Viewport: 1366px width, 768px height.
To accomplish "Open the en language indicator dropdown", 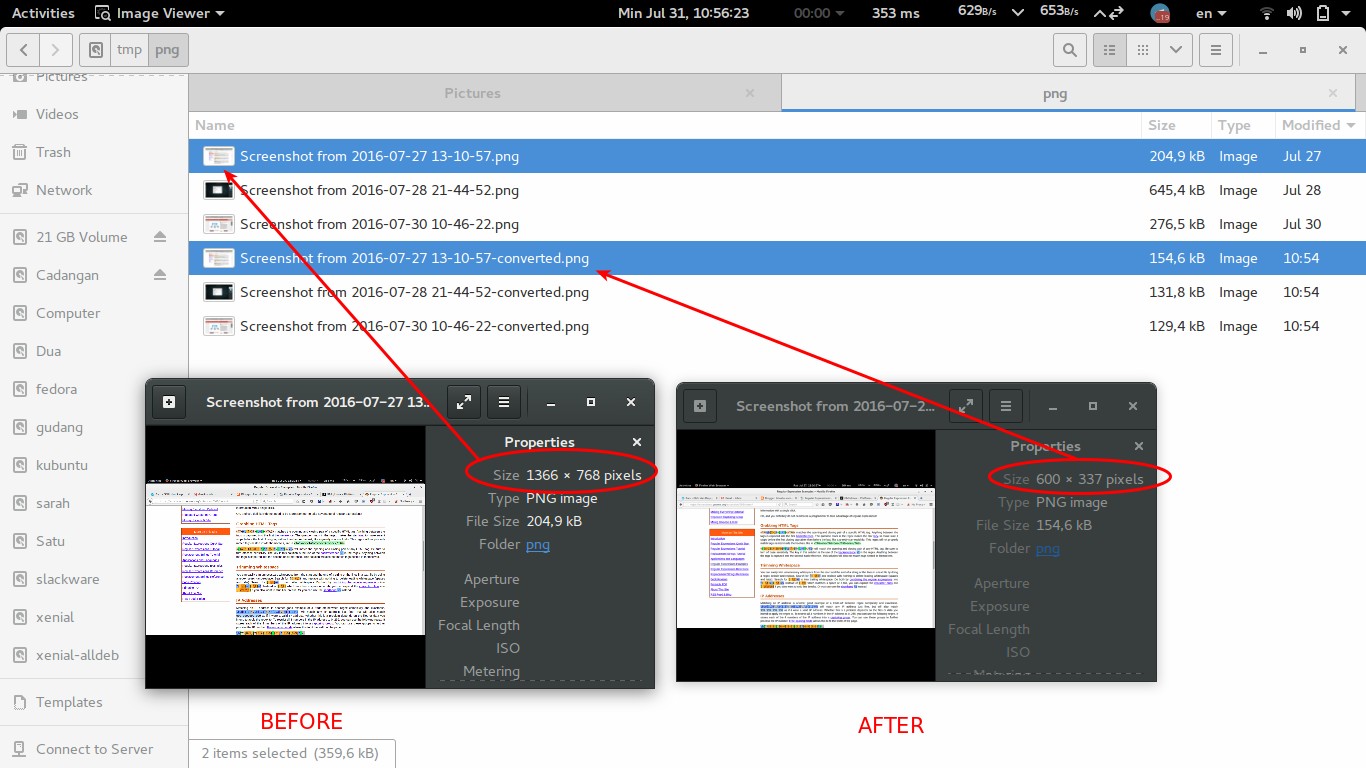I will click(x=1211, y=13).
